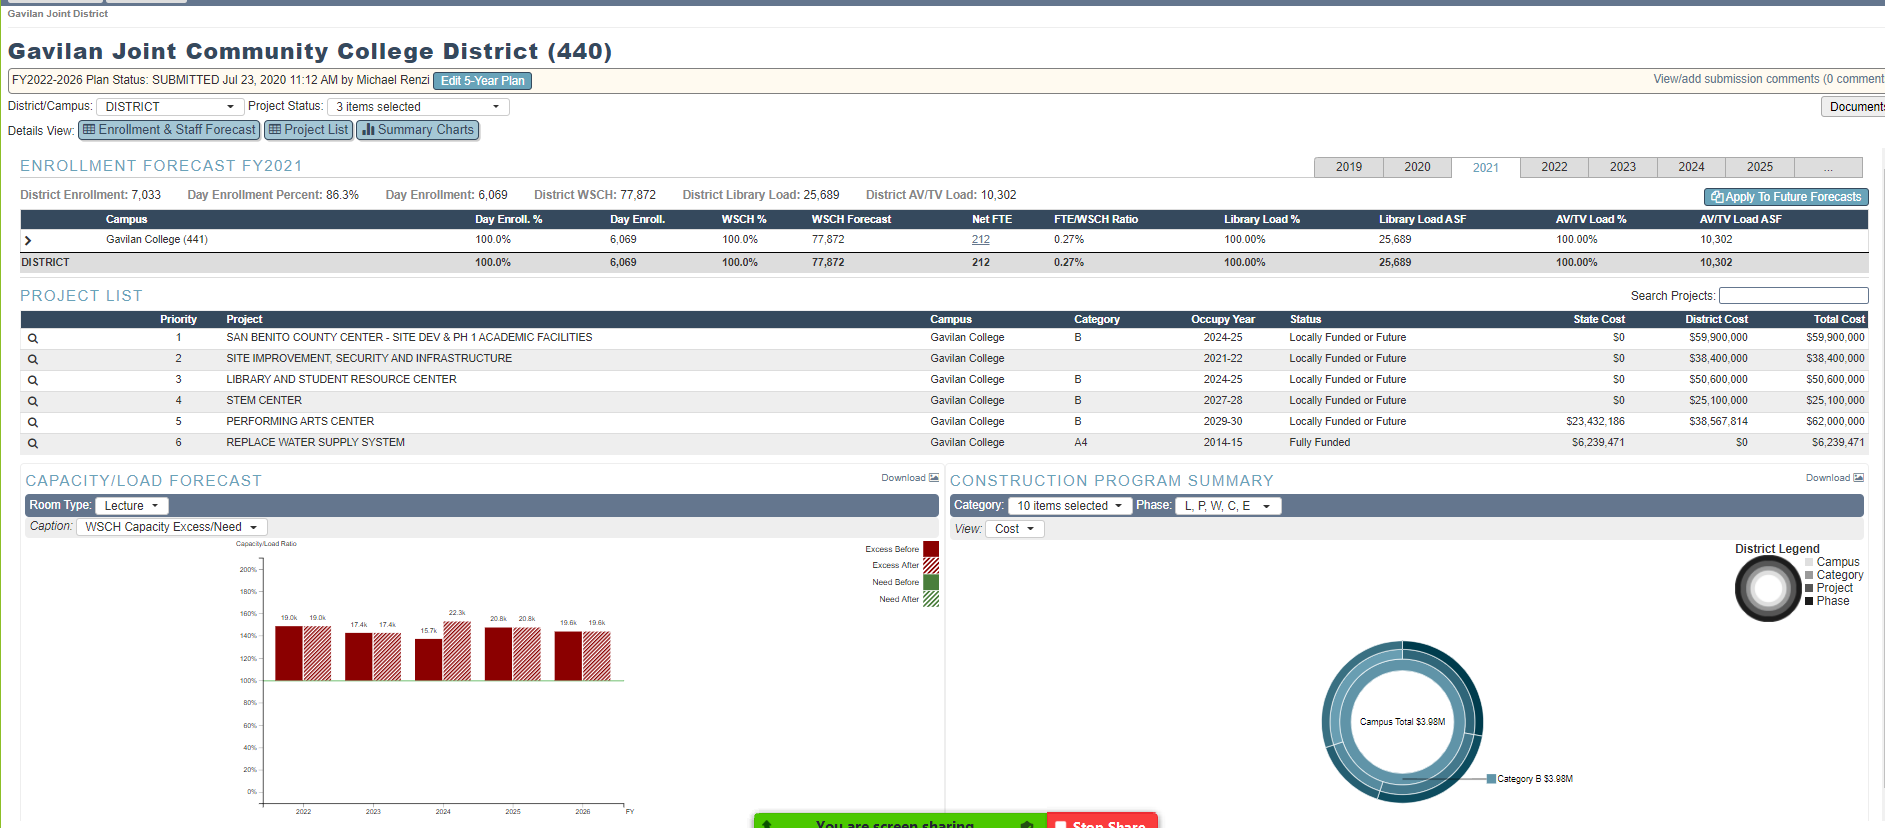Select the 2019 forecast year tab
1885x828 pixels.
pyautogui.click(x=1348, y=167)
